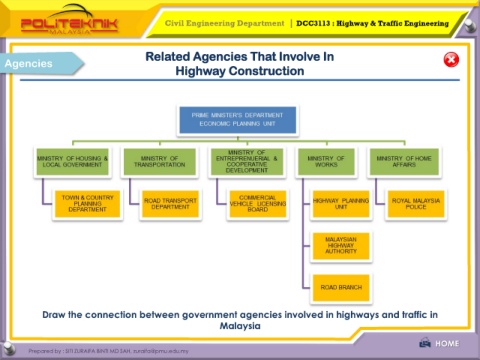Screen dimensions: 480x360
Task: Click the metal rivet icon at top right
Action: 470,26
